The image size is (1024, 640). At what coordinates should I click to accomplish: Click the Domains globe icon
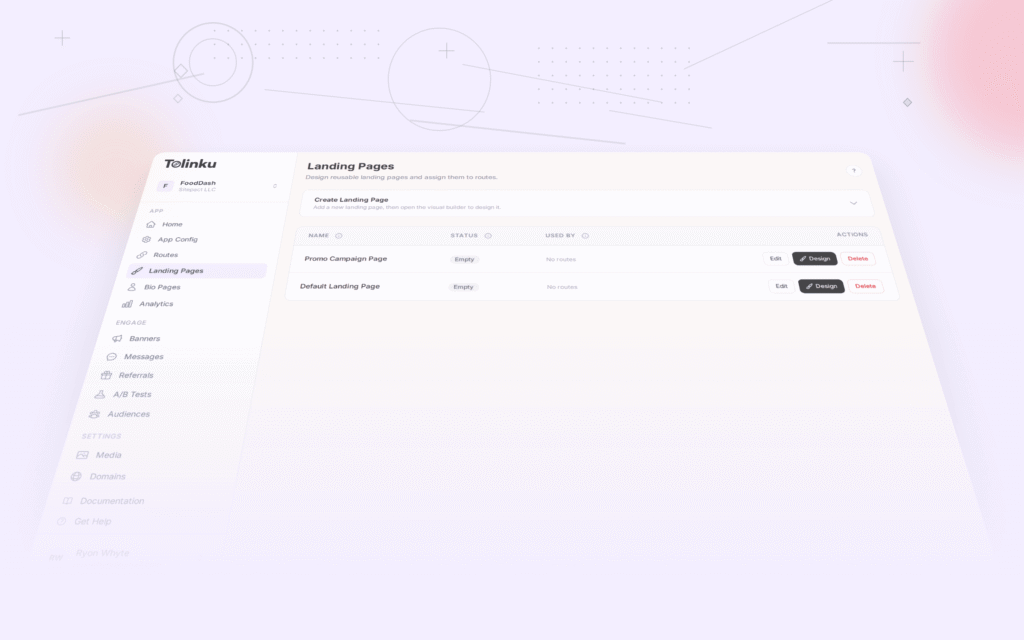click(x=76, y=477)
